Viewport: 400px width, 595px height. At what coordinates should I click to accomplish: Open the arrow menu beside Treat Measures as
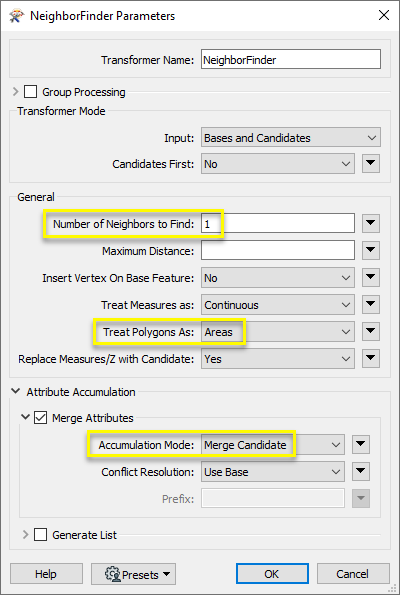(x=371, y=304)
